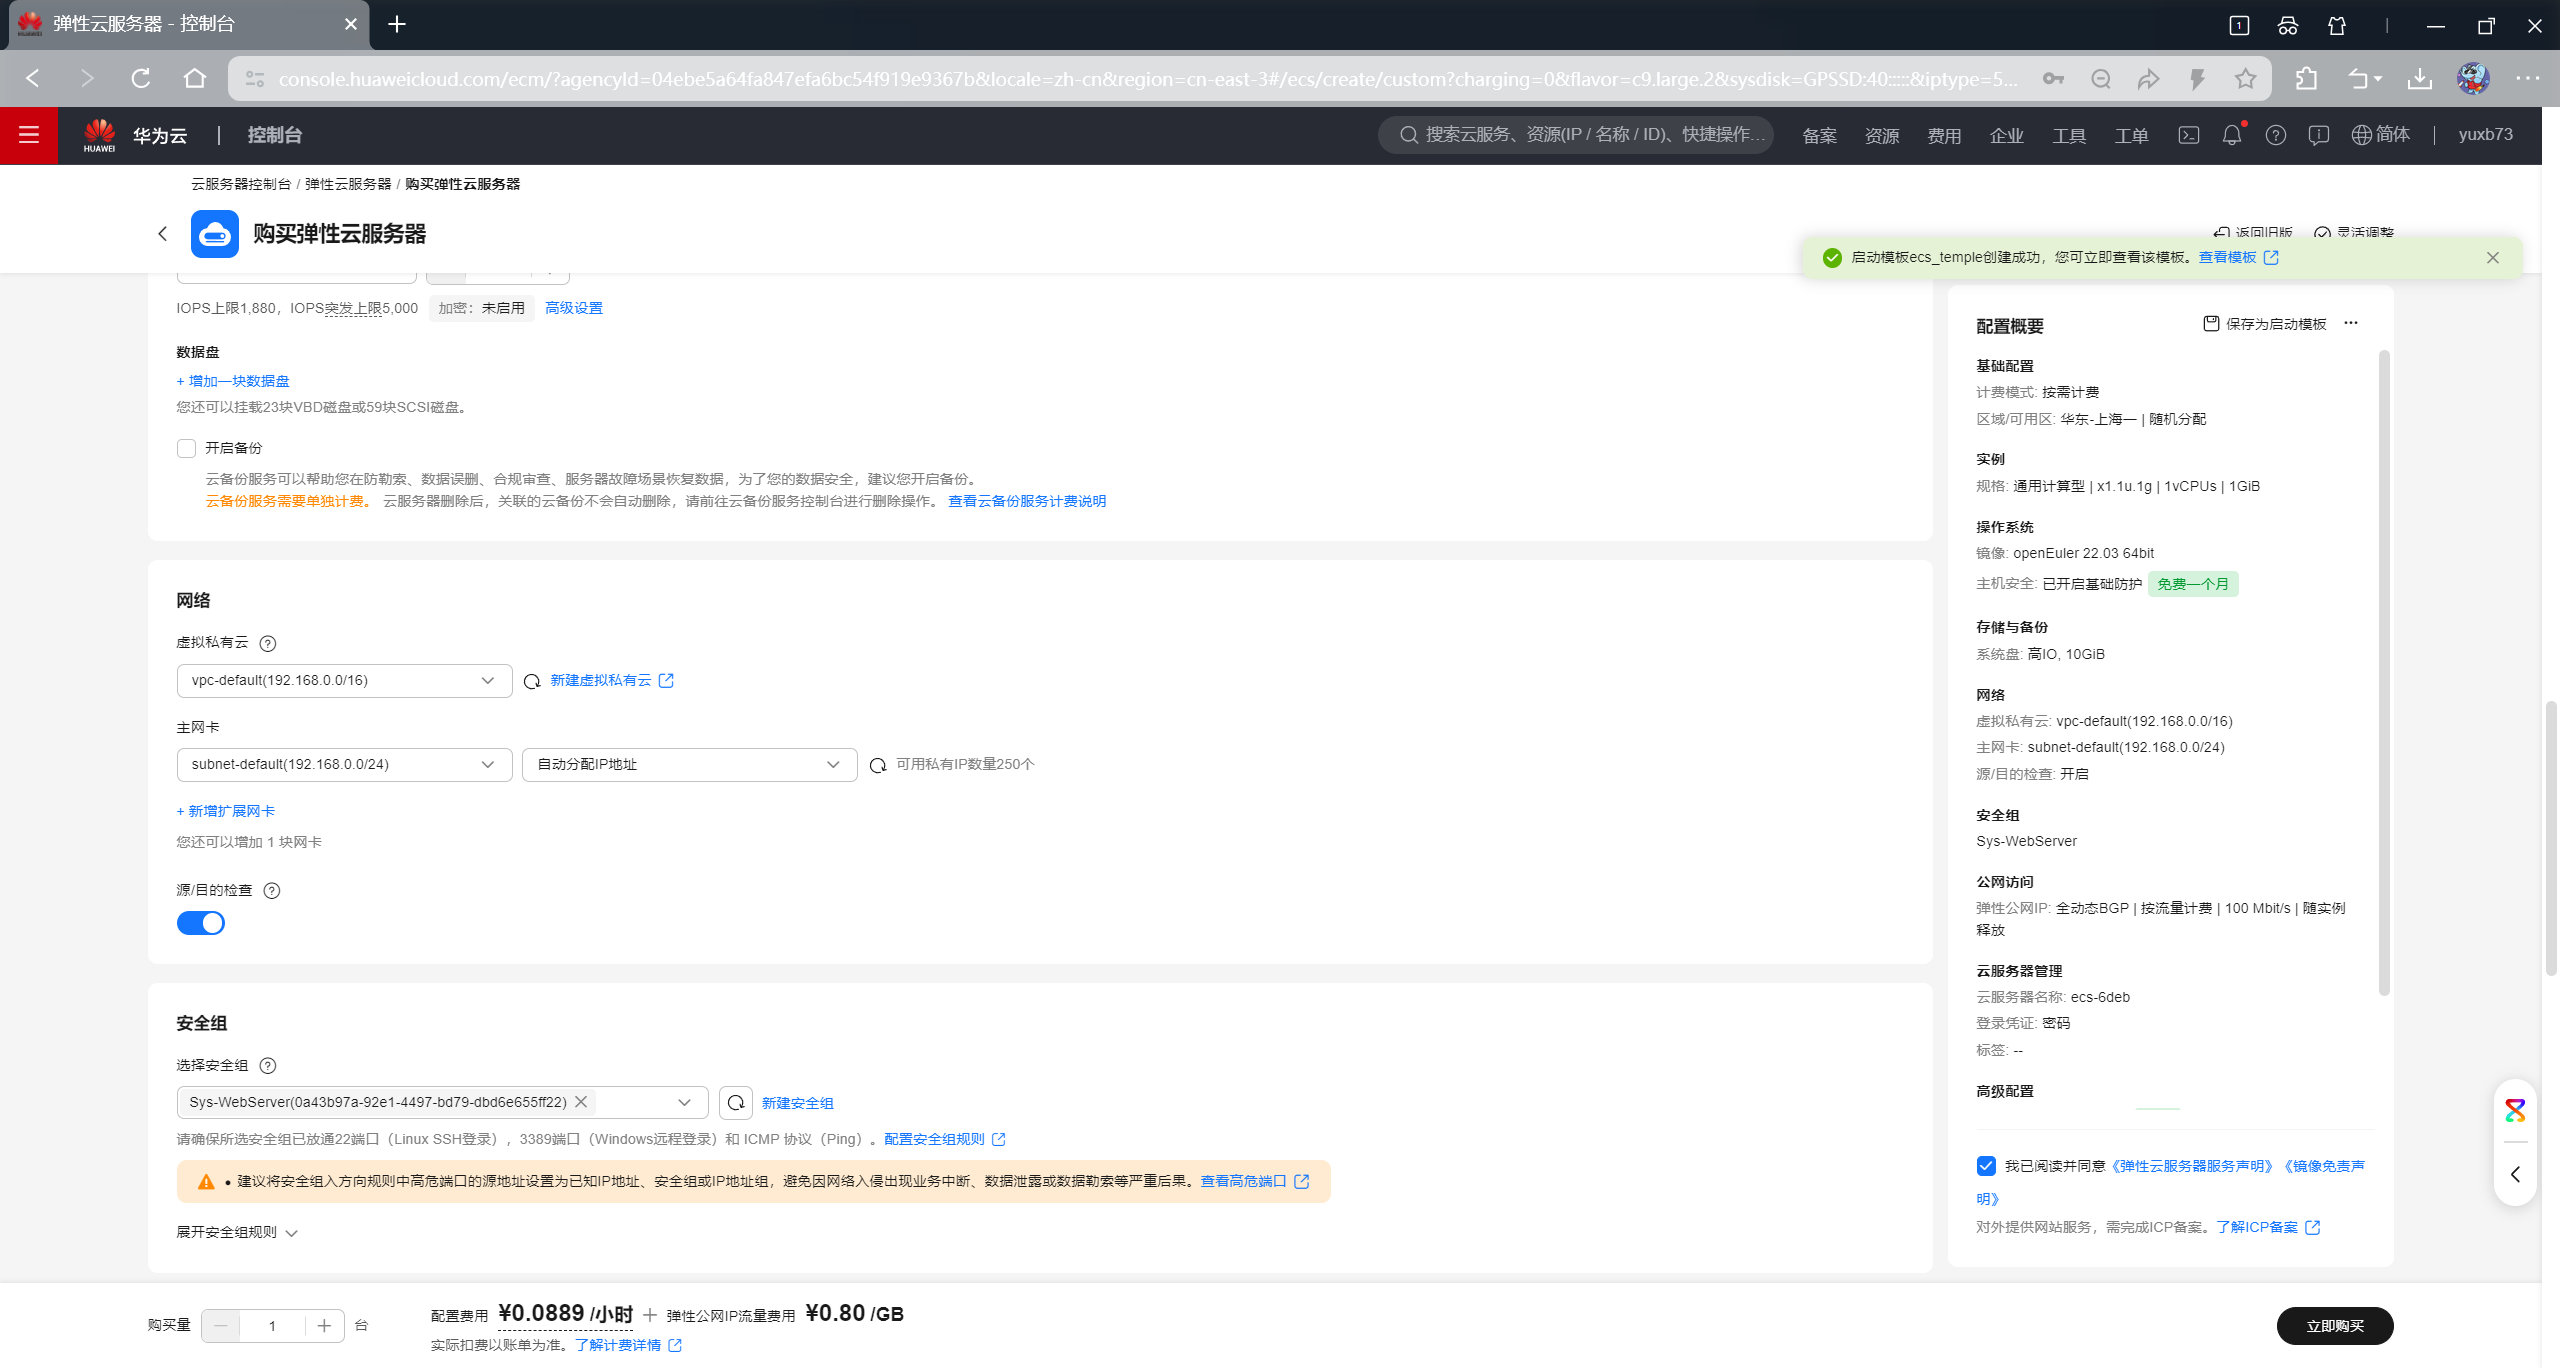Uncheck the service agreement checkbox
Screen dimensions: 2560x1368
1986,1166
